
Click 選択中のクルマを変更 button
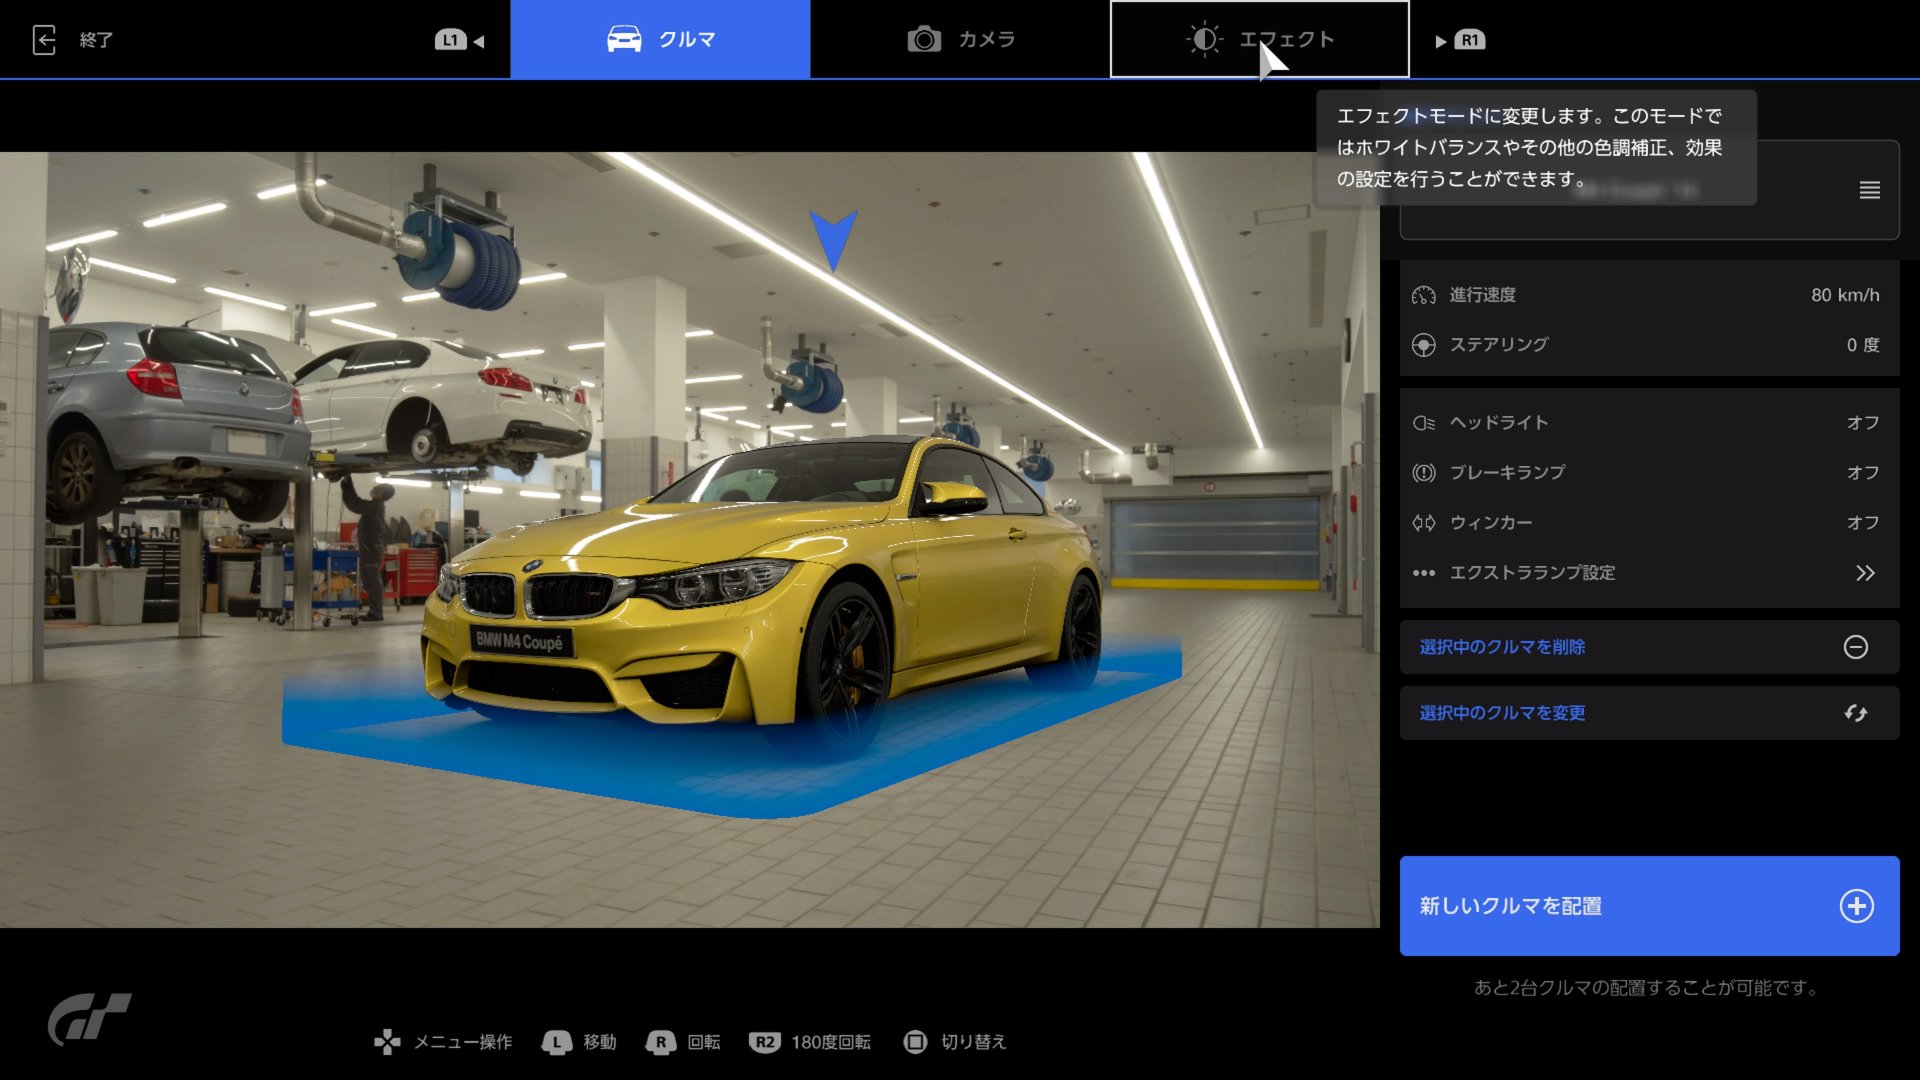click(x=1502, y=713)
